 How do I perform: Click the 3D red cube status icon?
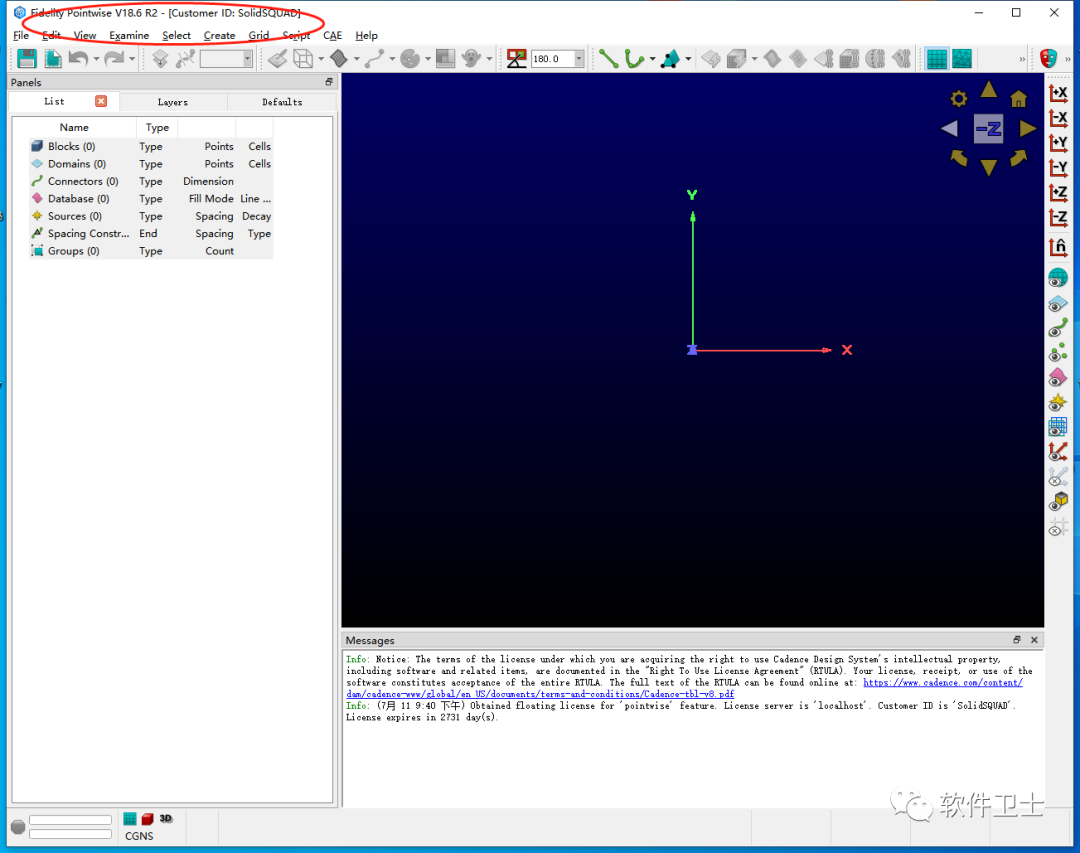coord(147,819)
